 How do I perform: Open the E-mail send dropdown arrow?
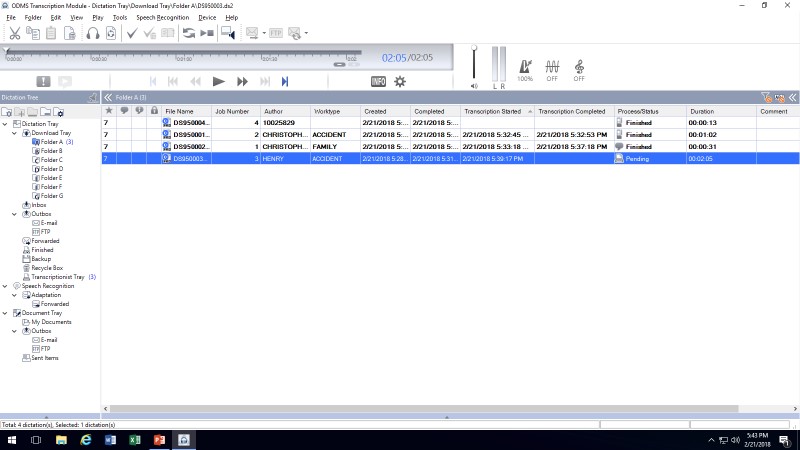pyautogui.click(x=264, y=34)
